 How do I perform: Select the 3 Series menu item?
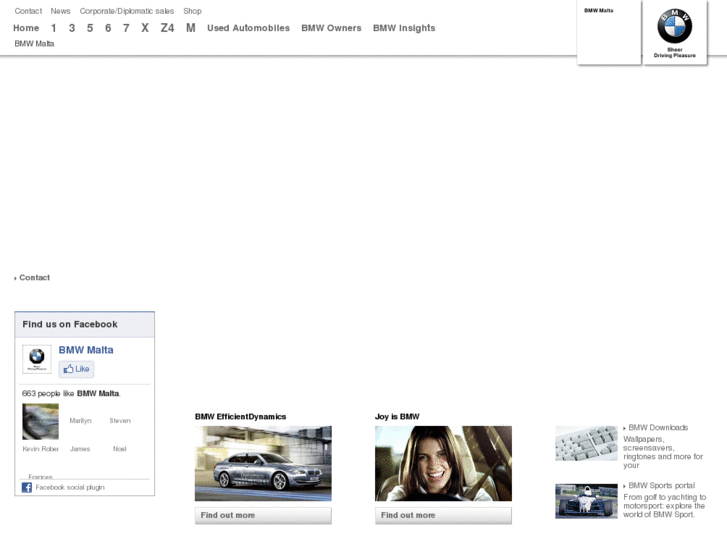(71, 28)
